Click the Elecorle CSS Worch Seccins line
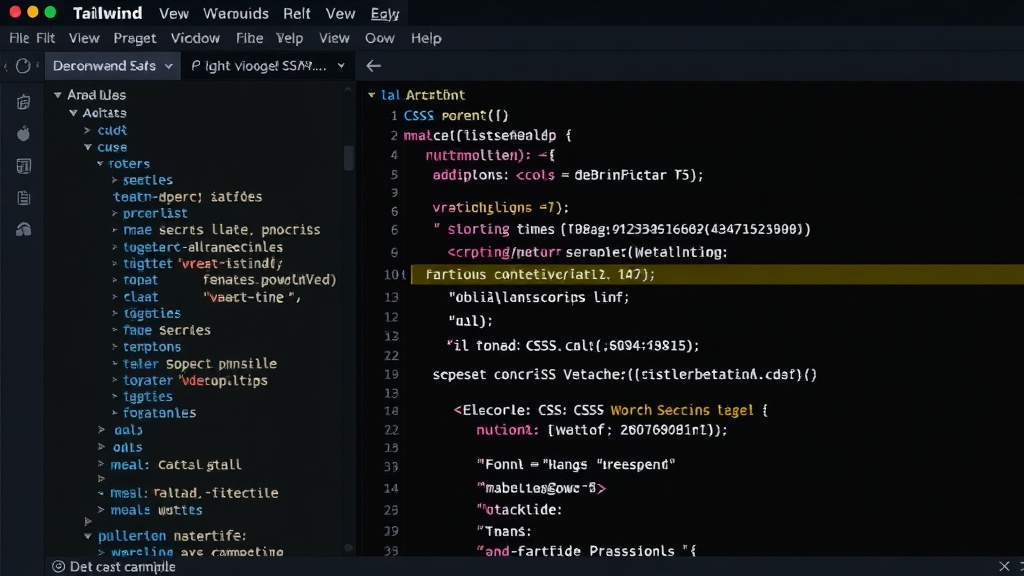 (x=611, y=410)
